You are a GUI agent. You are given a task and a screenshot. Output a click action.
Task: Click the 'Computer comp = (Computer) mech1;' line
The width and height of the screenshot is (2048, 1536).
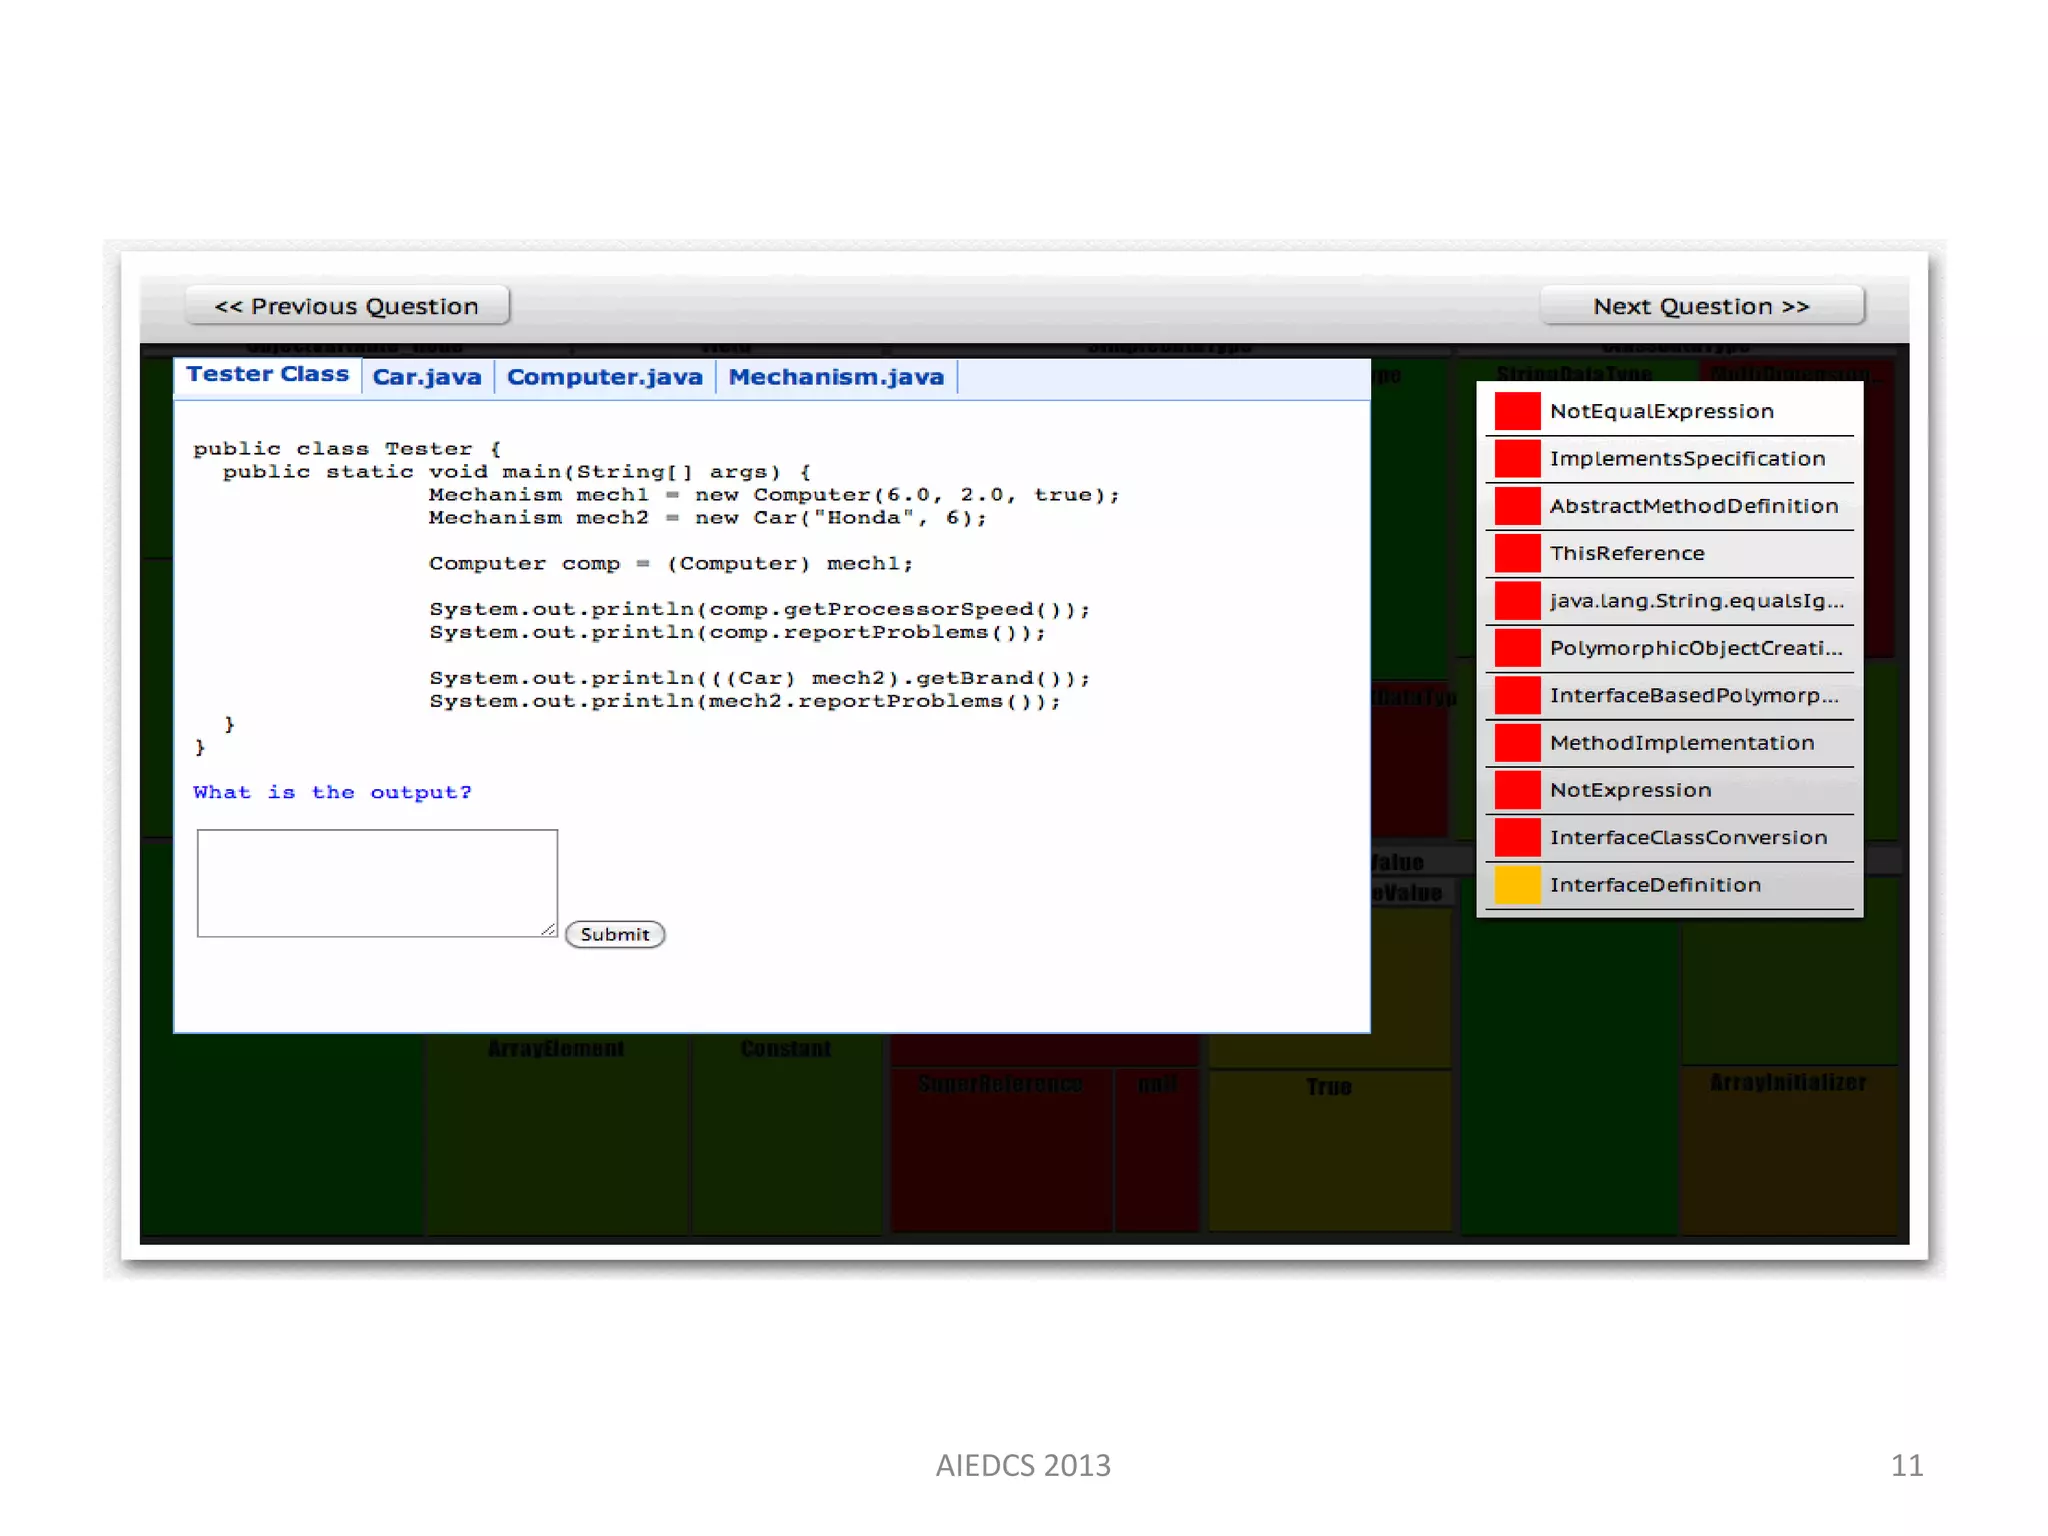(x=671, y=563)
